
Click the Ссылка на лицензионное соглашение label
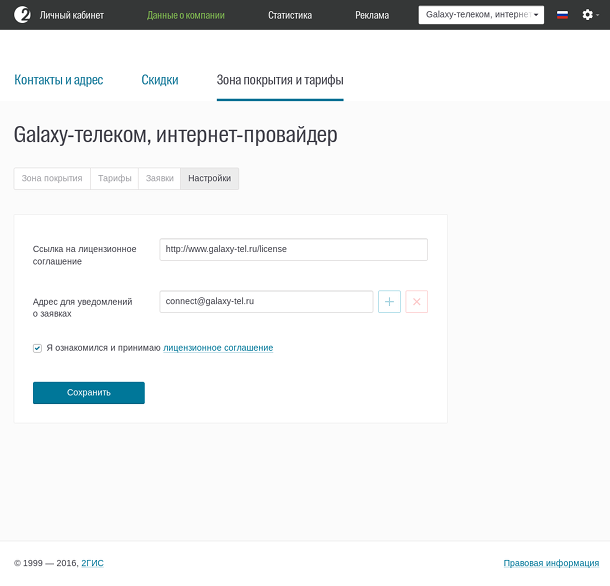tap(84, 255)
